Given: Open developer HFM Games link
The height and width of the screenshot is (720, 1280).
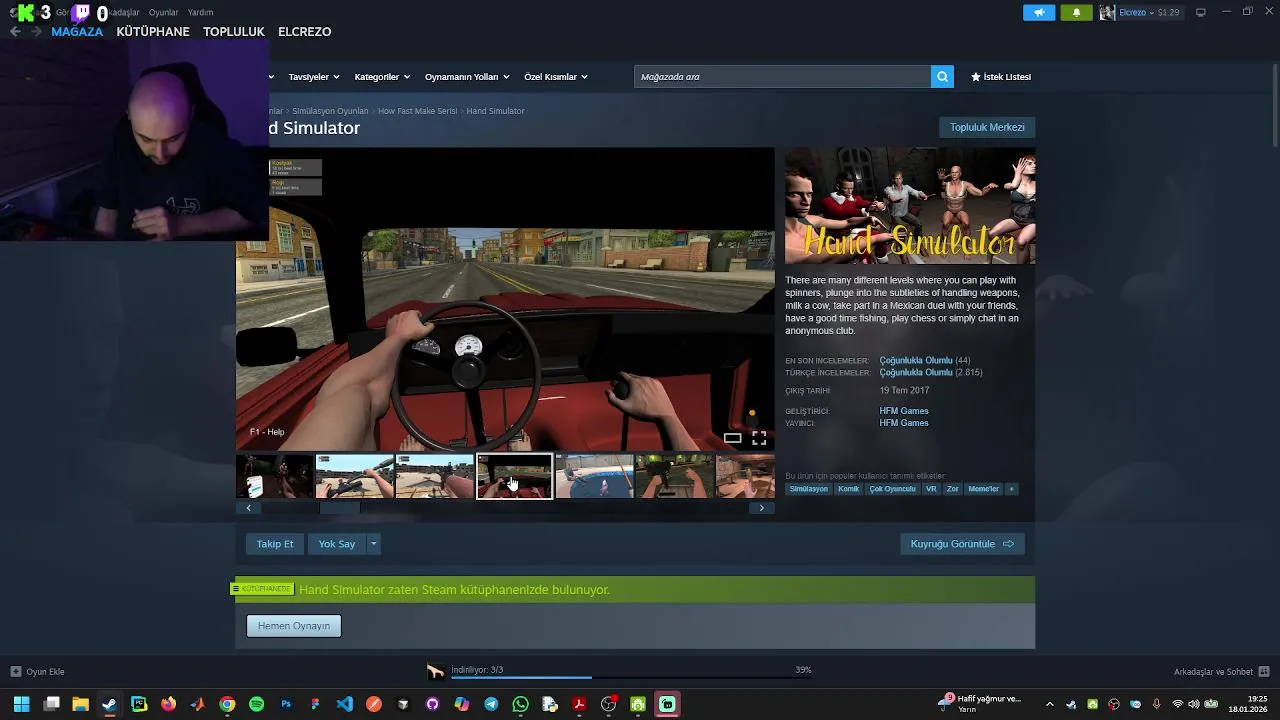Looking at the screenshot, I should click(904, 411).
